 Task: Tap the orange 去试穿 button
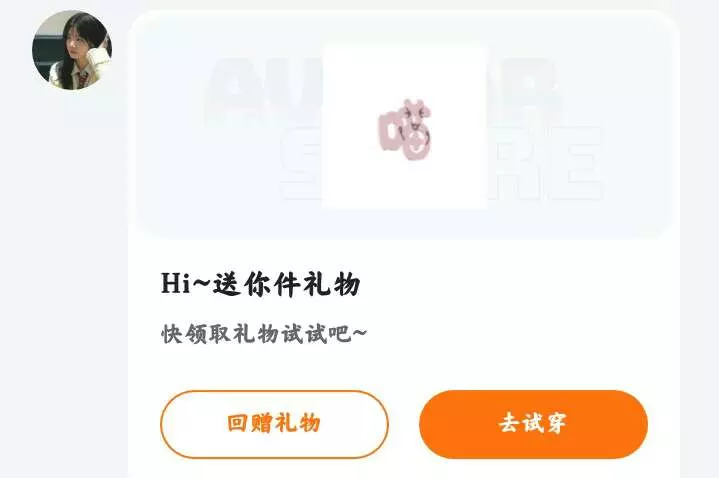(533, 424)
